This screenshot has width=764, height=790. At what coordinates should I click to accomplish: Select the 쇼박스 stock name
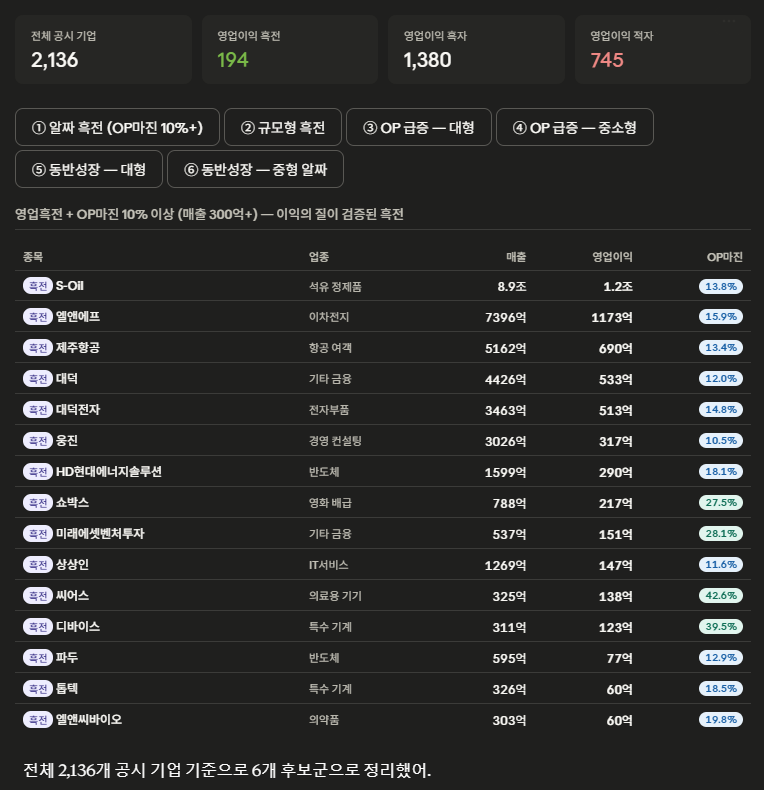[x=72, y=502]
